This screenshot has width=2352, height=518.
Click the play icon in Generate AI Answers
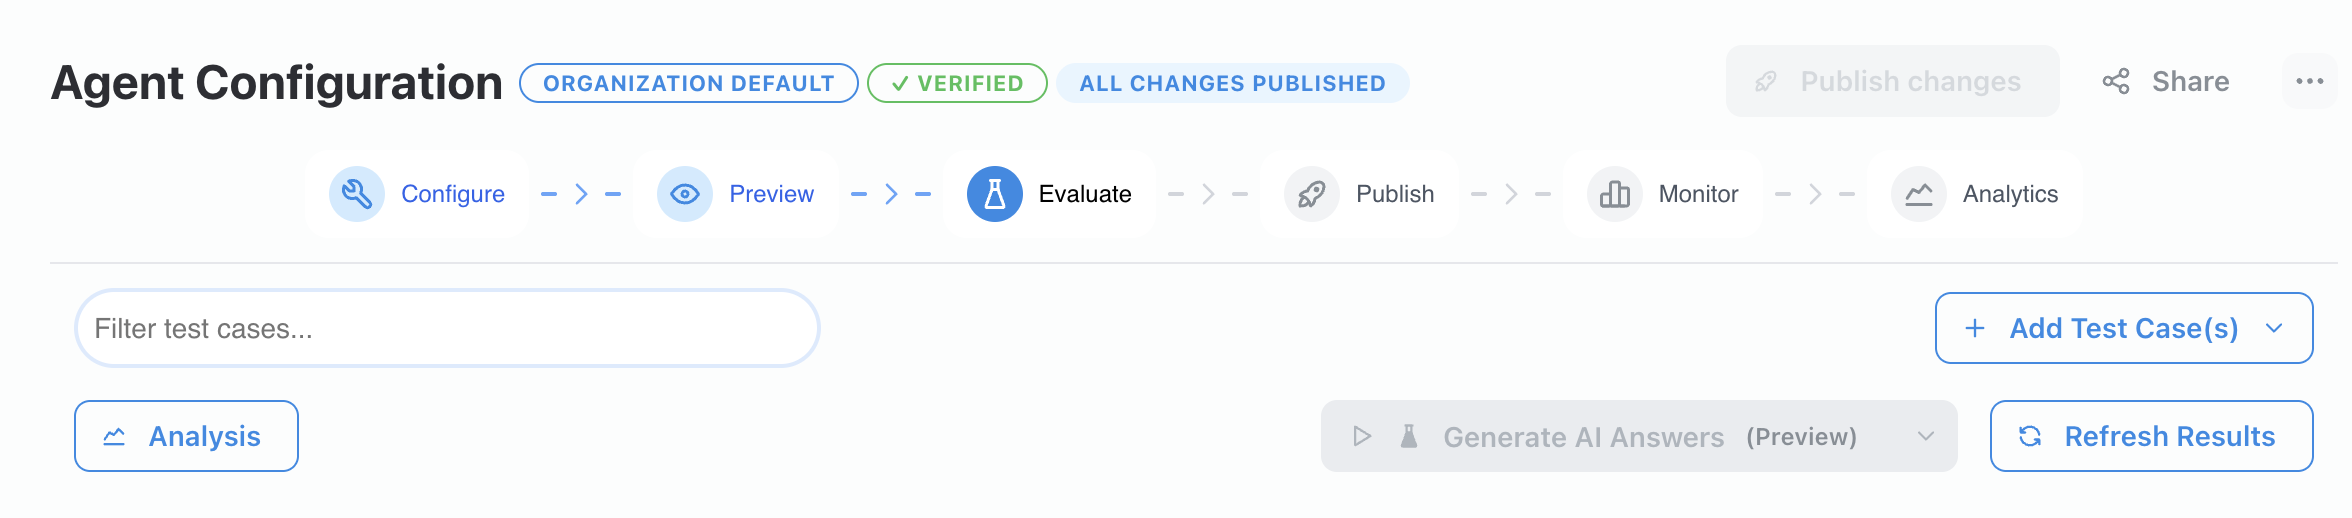[x=1362, y=436]
